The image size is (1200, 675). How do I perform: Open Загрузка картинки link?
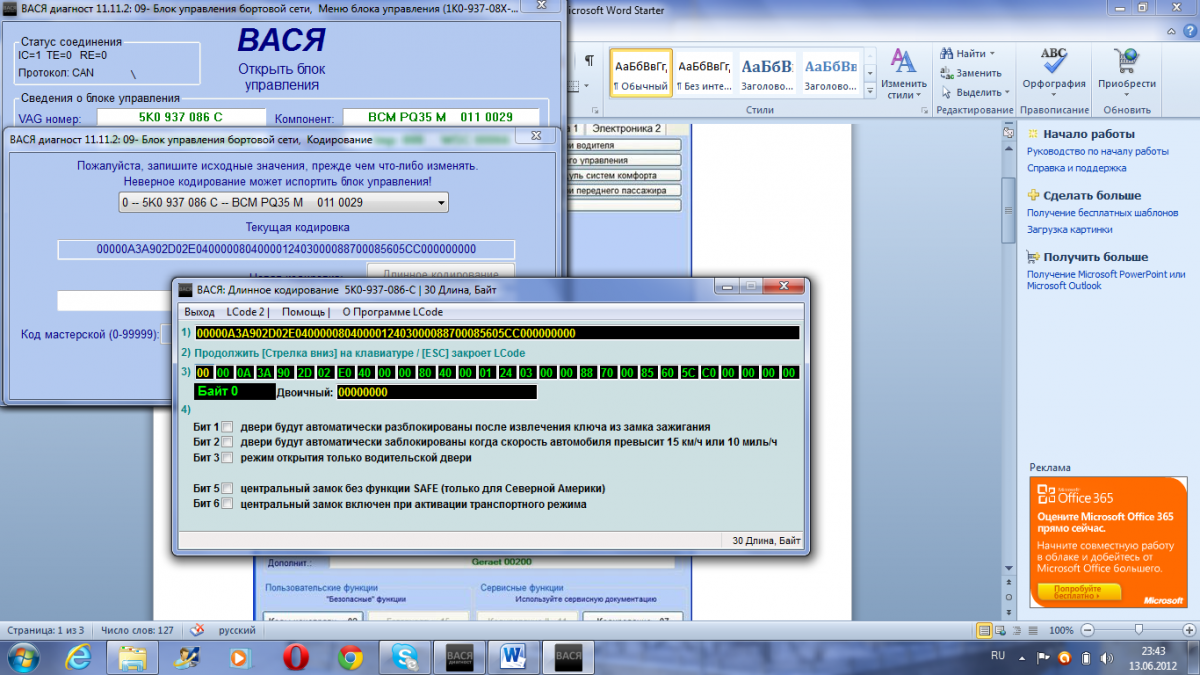point(1069,229)
